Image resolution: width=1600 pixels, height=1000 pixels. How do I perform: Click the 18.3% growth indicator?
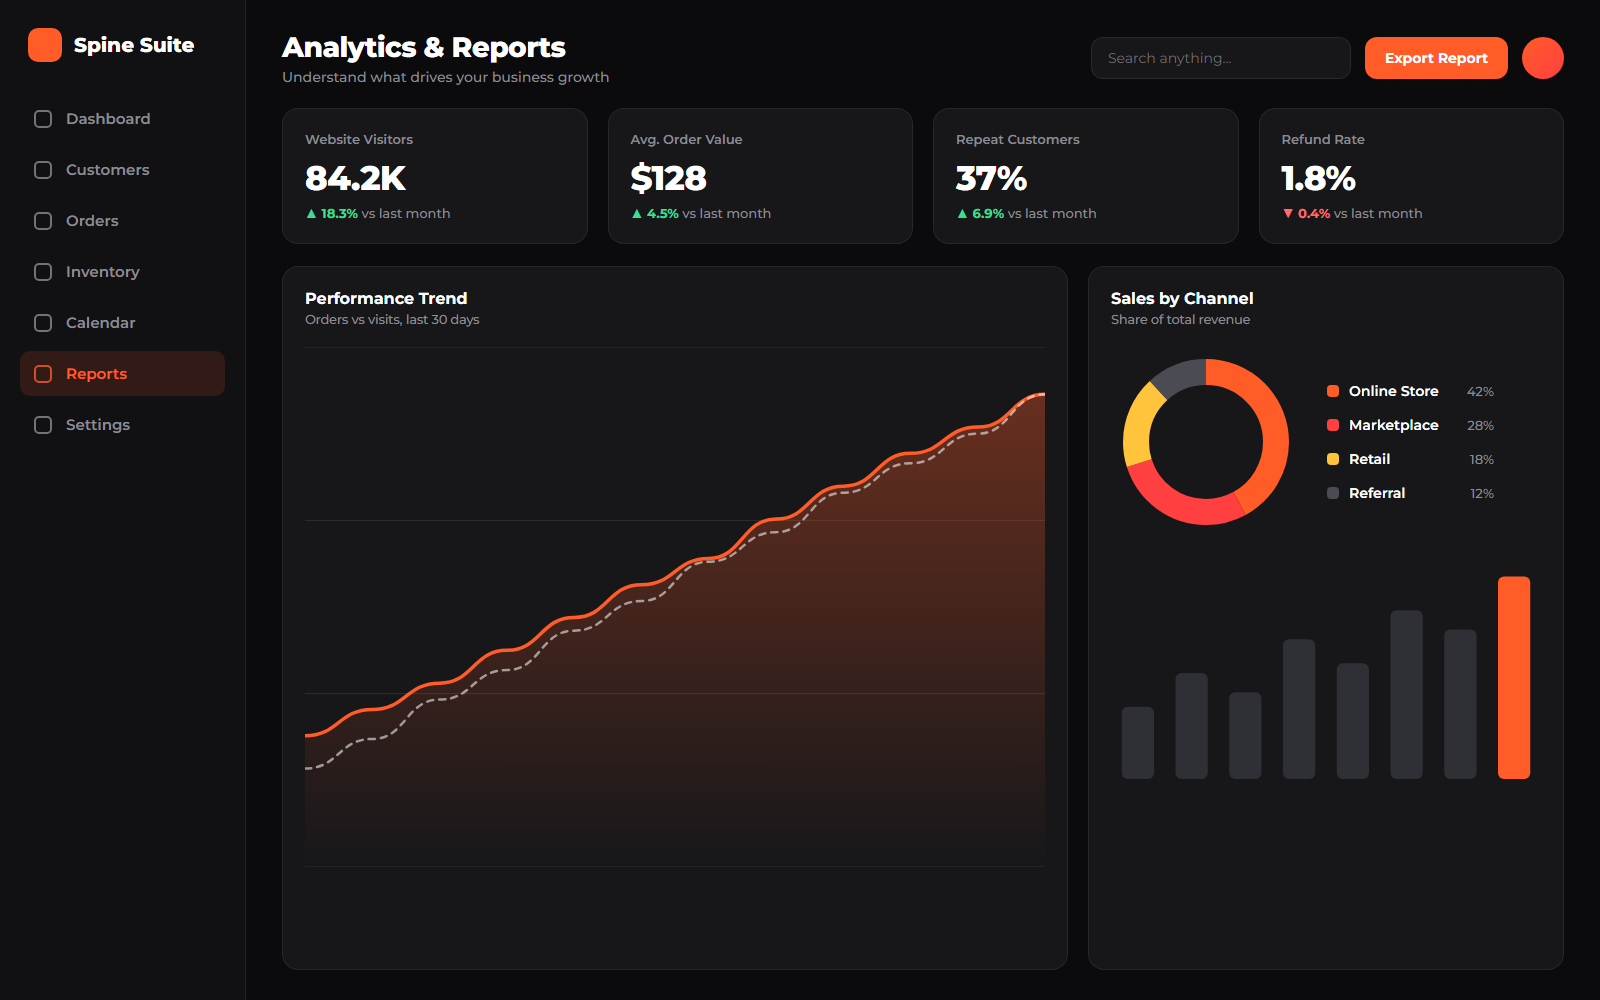click(332, 213)
